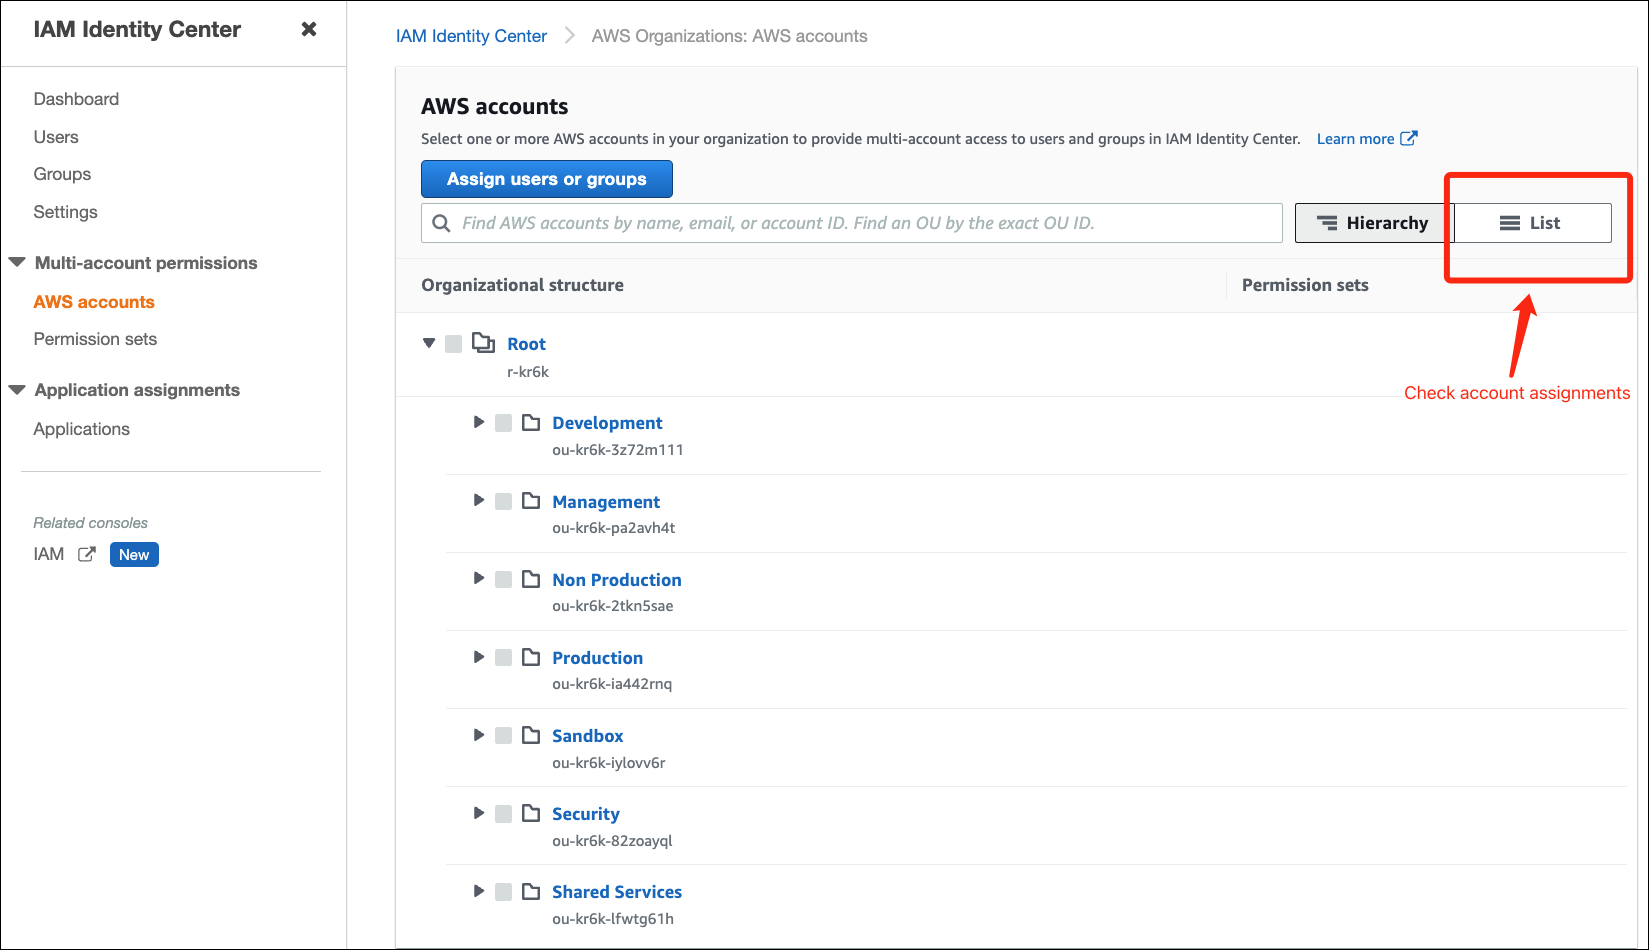The height and width of the screenshot is (950, 1649).
Task: Click the Assign users or groups button
Action: point(546,179)
